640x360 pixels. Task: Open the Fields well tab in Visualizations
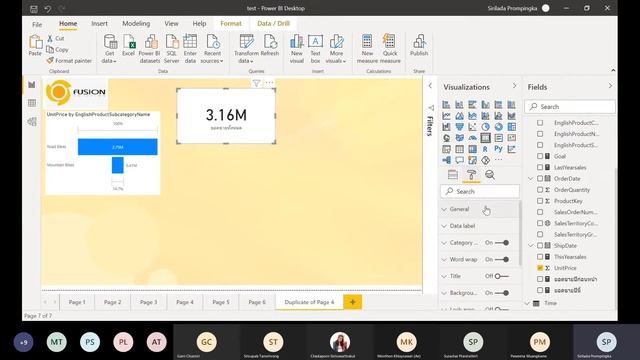click(x=453, y=175)
